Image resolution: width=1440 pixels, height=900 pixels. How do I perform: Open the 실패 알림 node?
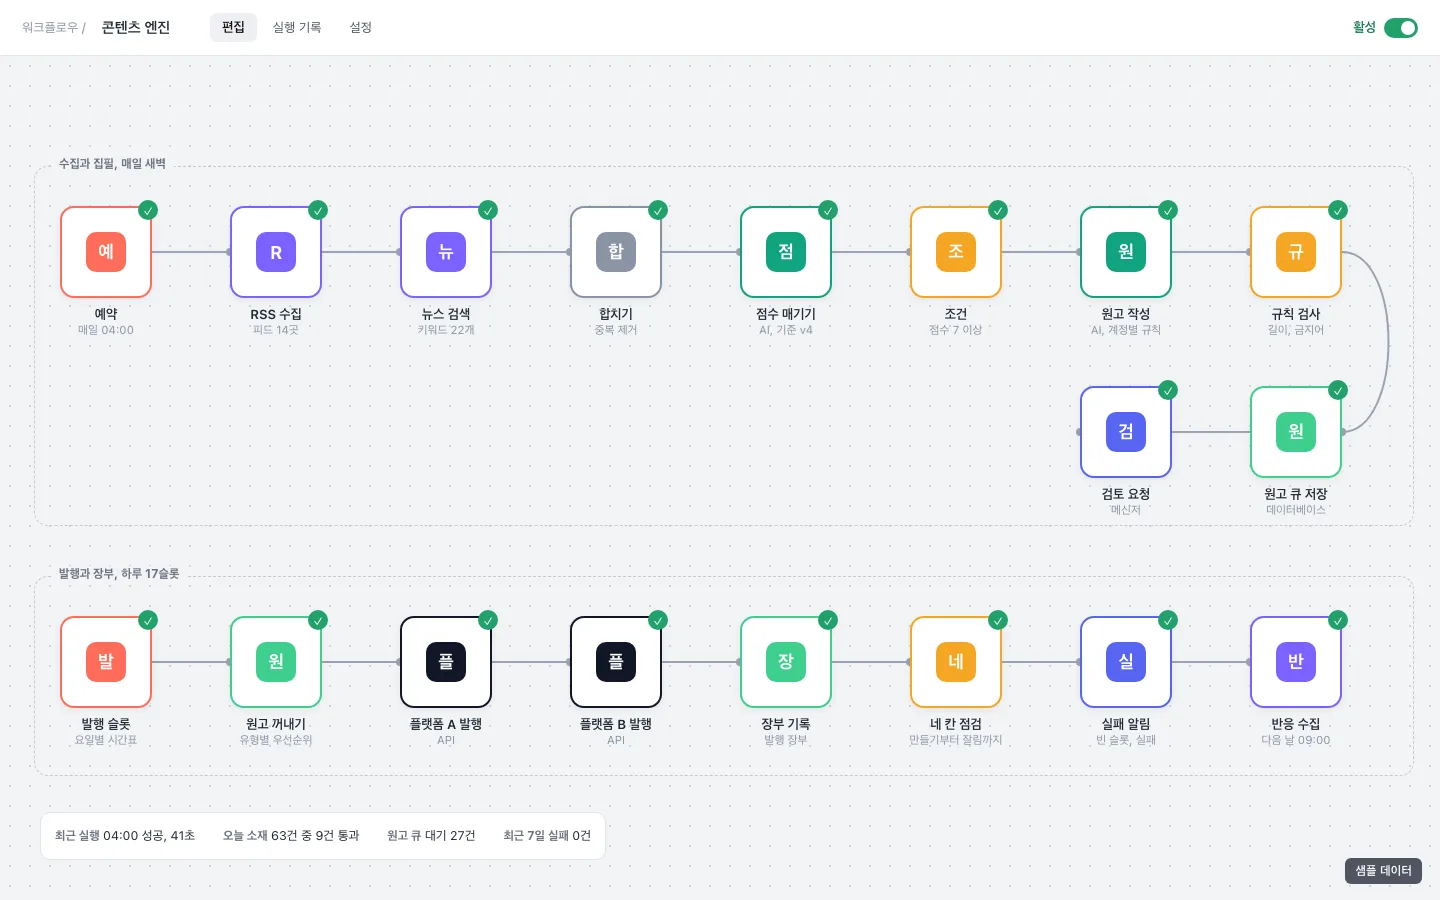pyautogui.click(x=1126, y=662)
